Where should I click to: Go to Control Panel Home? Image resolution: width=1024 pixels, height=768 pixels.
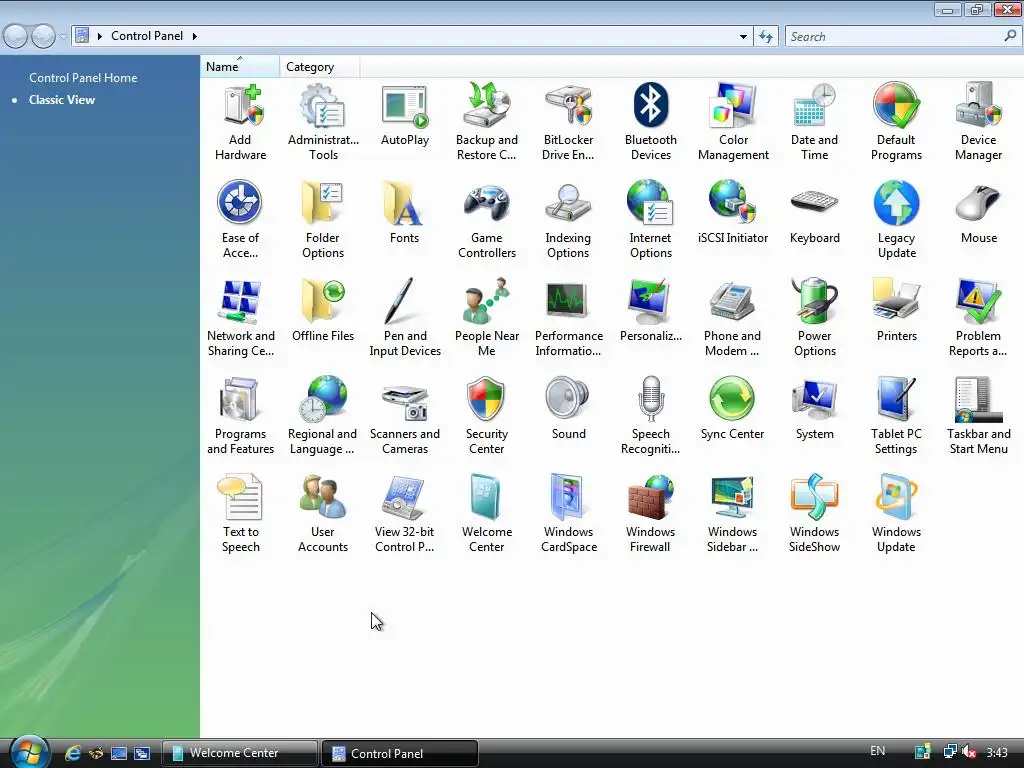pos(83,78)
